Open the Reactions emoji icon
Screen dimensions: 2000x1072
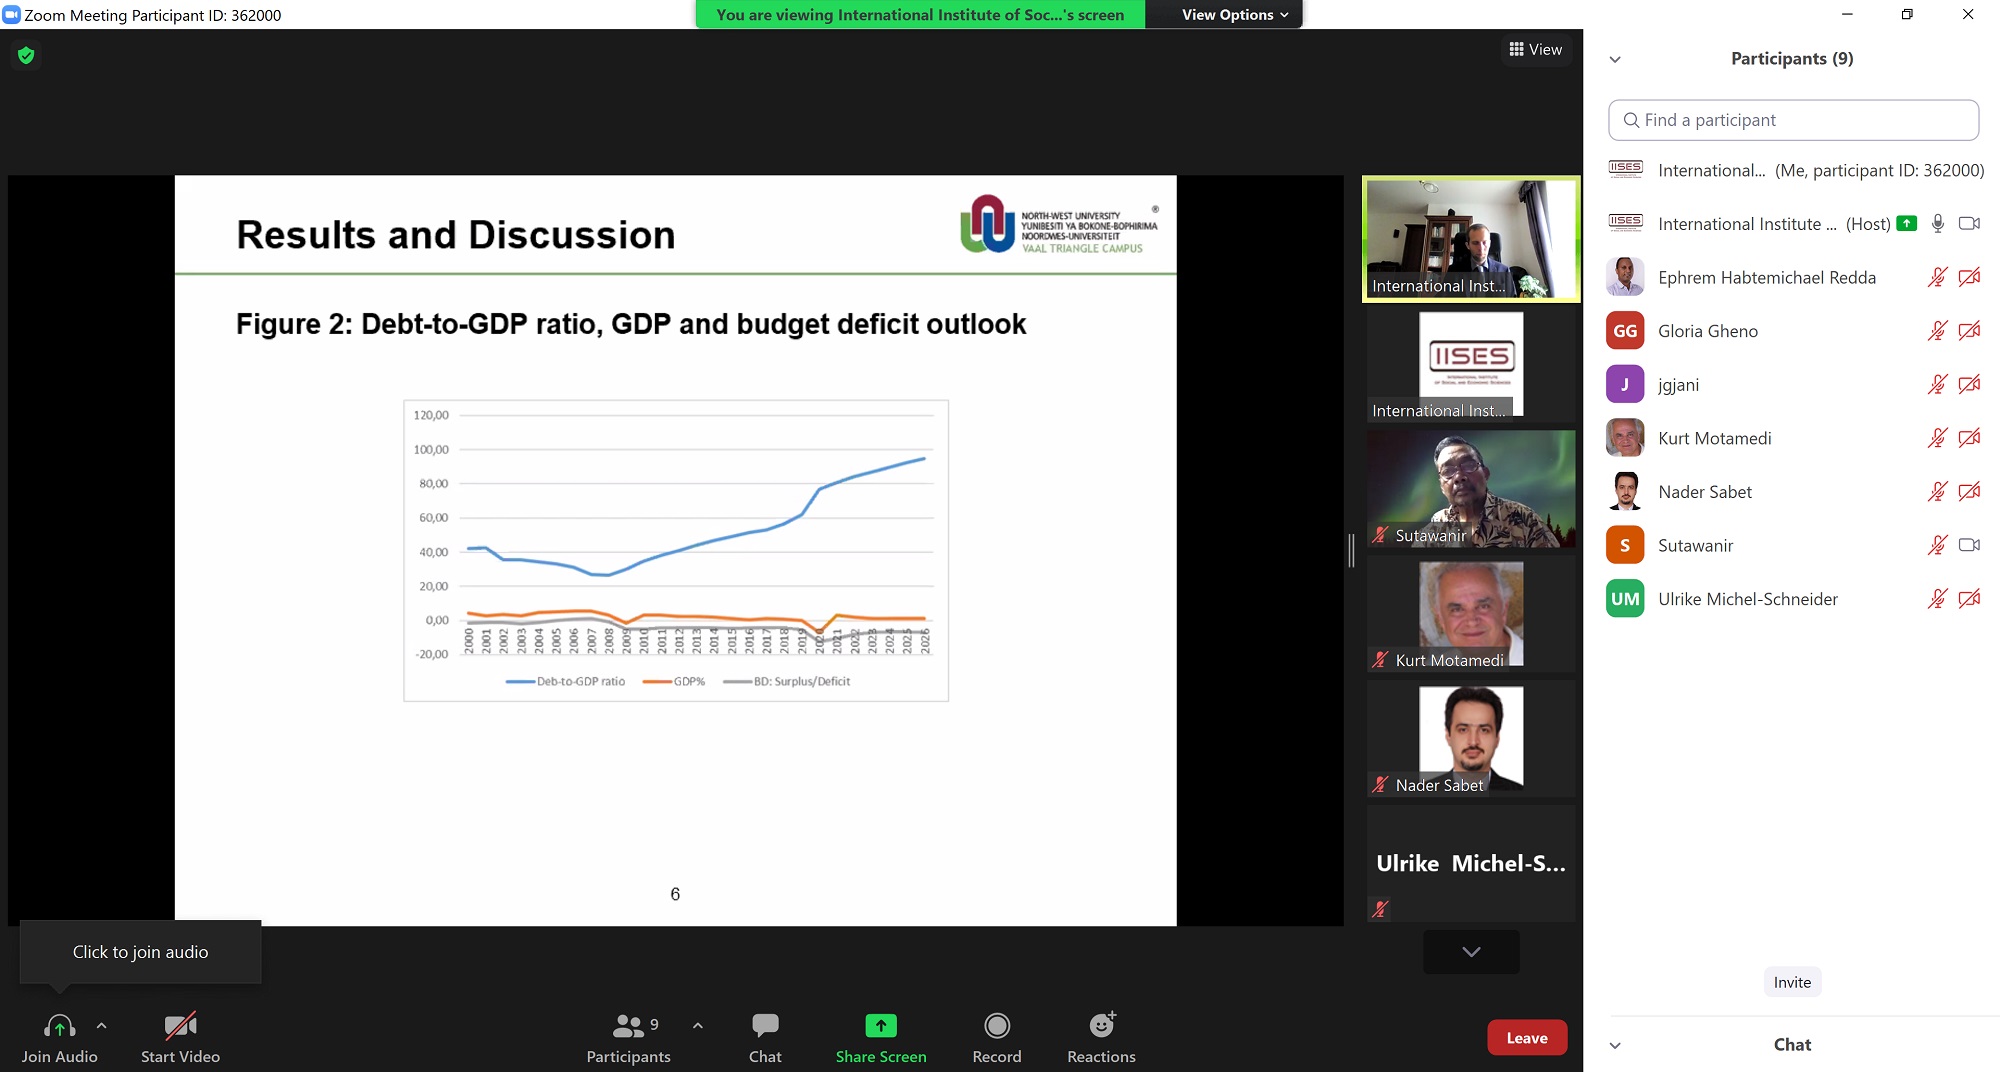click(1101, 1026)
